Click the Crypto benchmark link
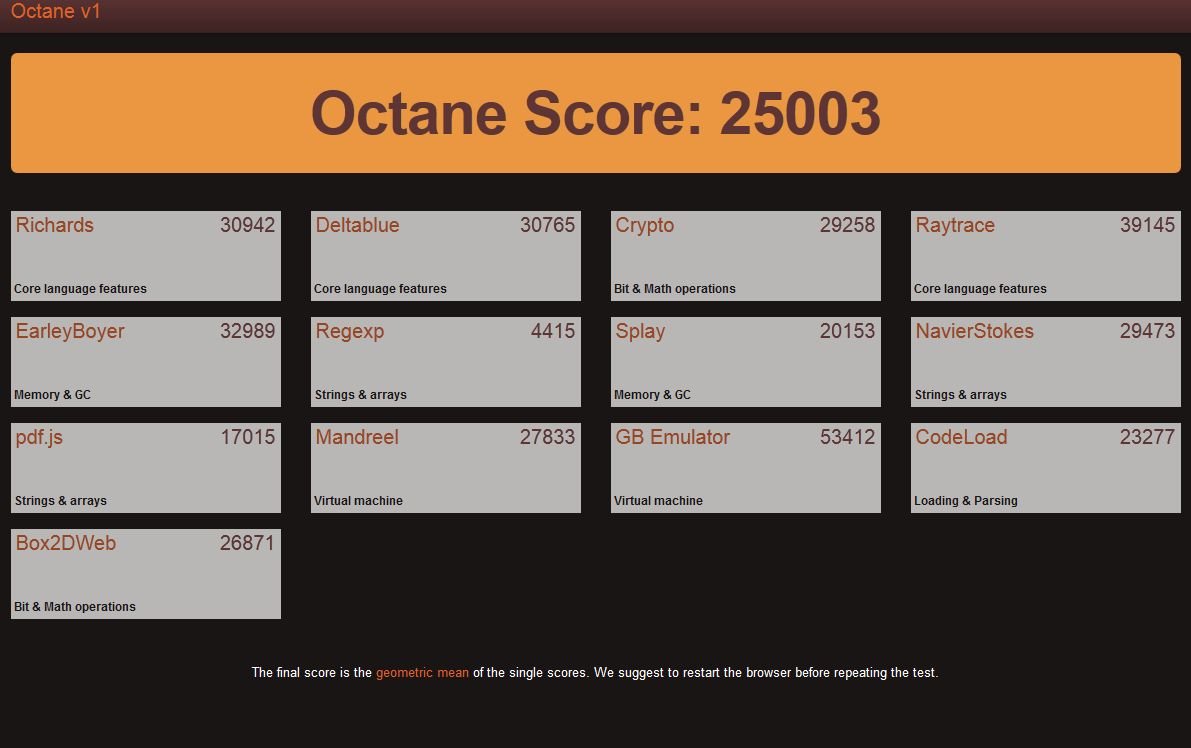 tap(645, 225)
